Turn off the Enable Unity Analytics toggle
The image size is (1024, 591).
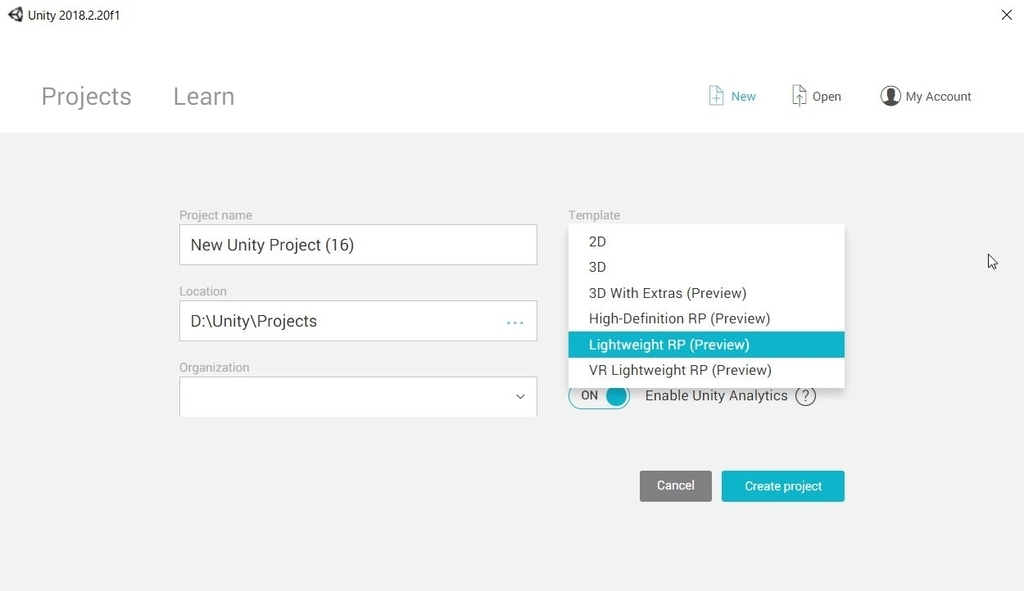coord(599,396)
